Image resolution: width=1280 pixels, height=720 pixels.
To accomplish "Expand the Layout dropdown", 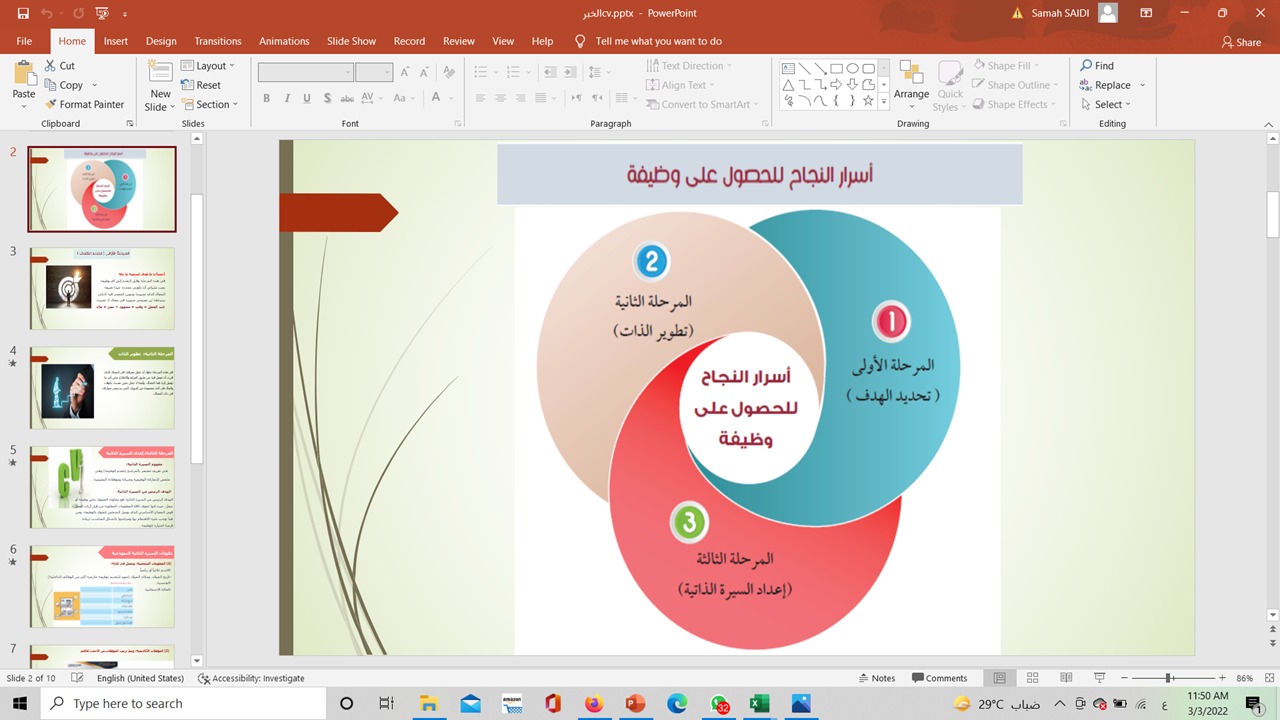I will click(x=208, y=66).
